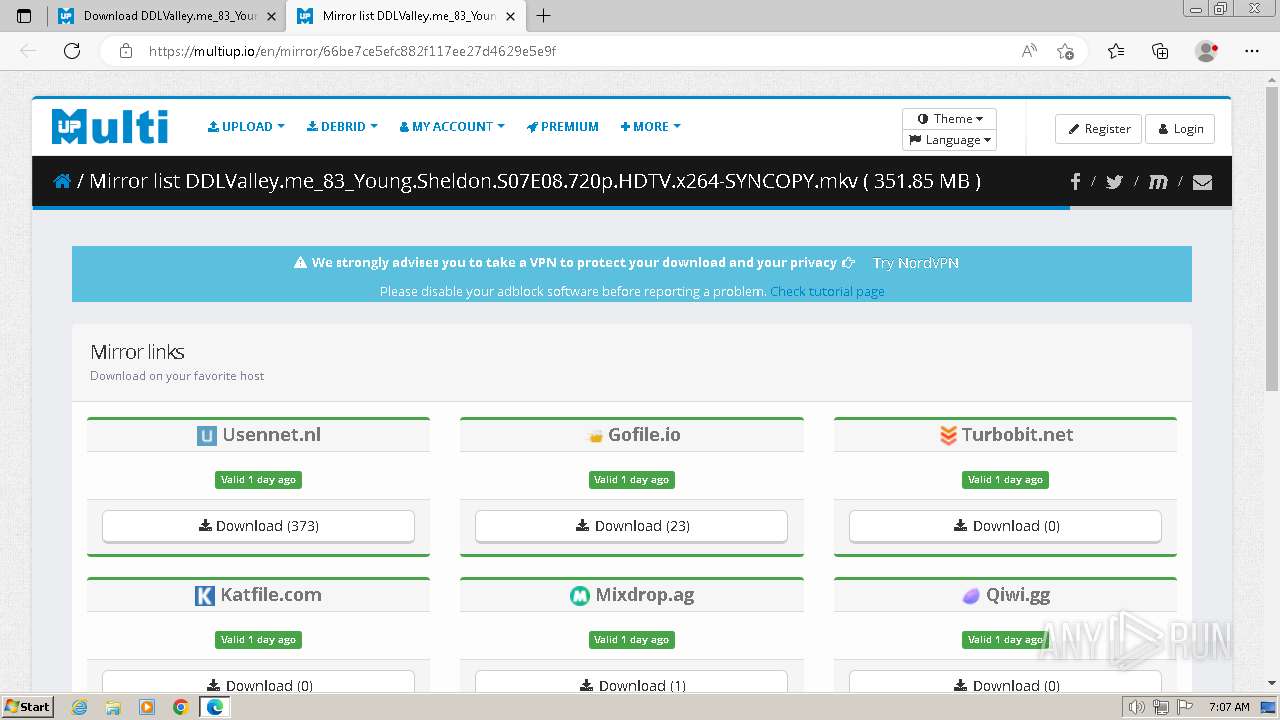Click the Mixdrop.ag host title
1280x720 pixels.
644,595
